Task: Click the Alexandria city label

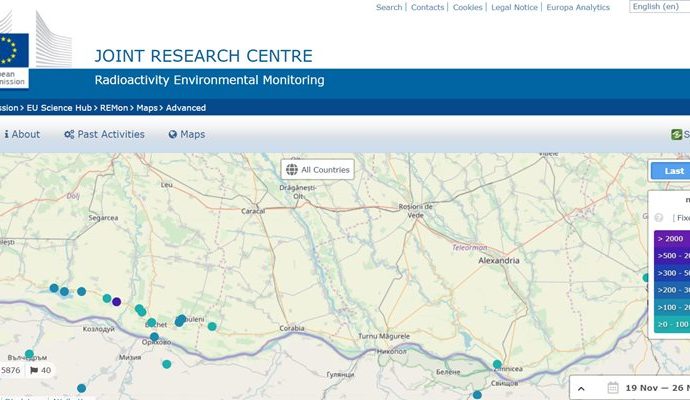Action: click(499, 261)
